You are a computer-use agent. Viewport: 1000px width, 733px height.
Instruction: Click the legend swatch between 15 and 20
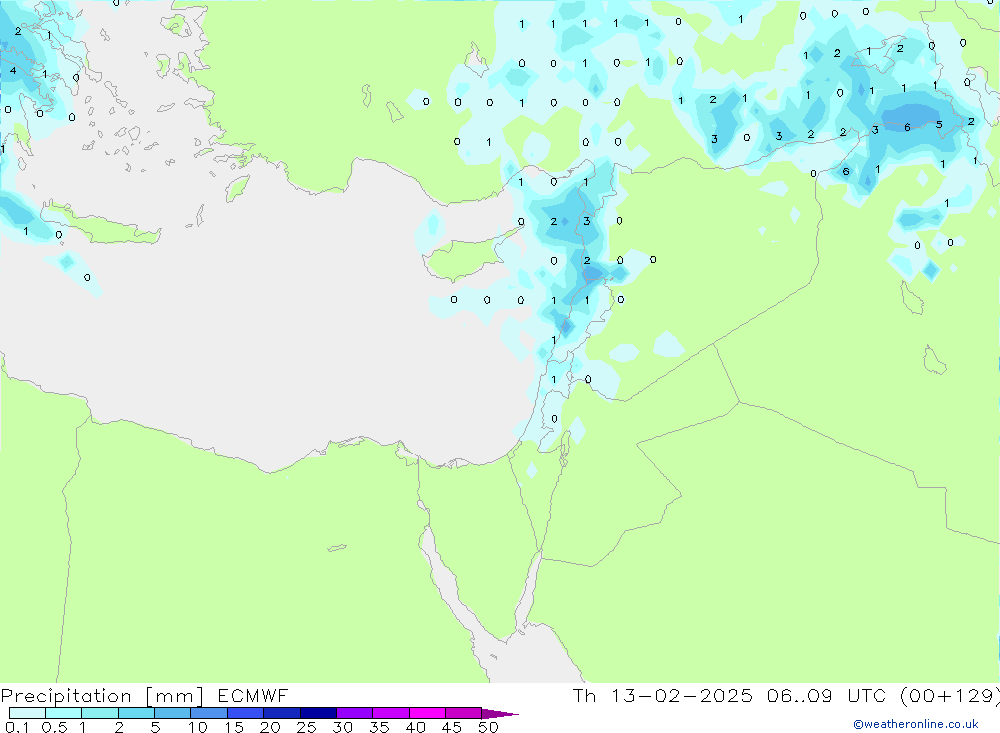point(246,713)
